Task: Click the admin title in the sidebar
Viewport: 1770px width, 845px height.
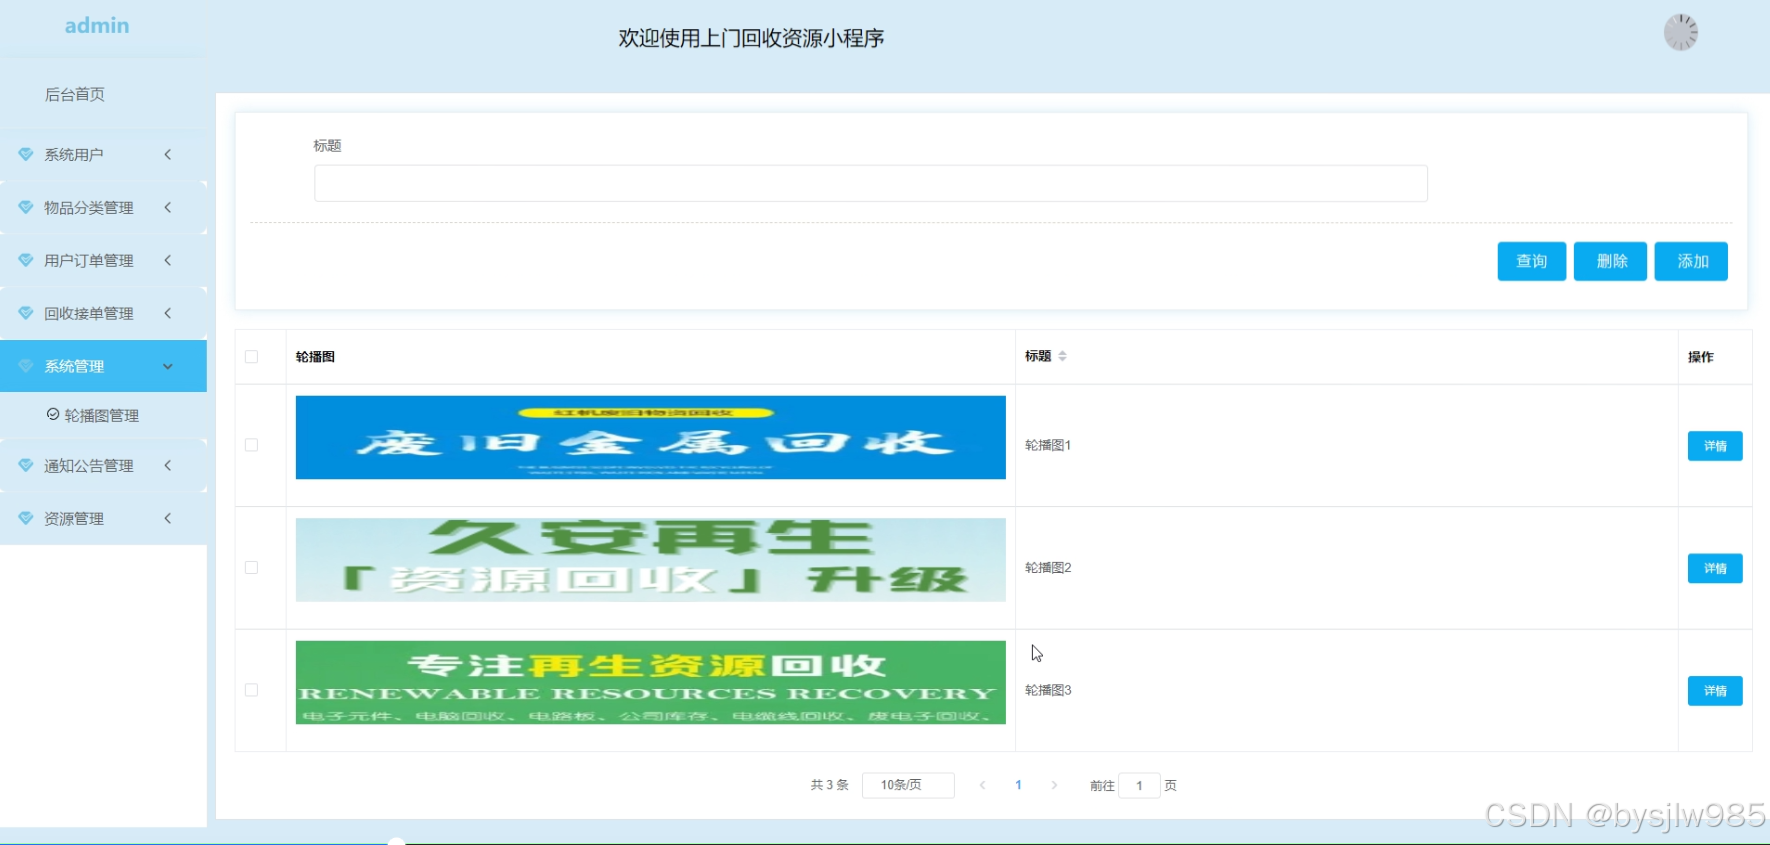Action: tap(97, 26)
